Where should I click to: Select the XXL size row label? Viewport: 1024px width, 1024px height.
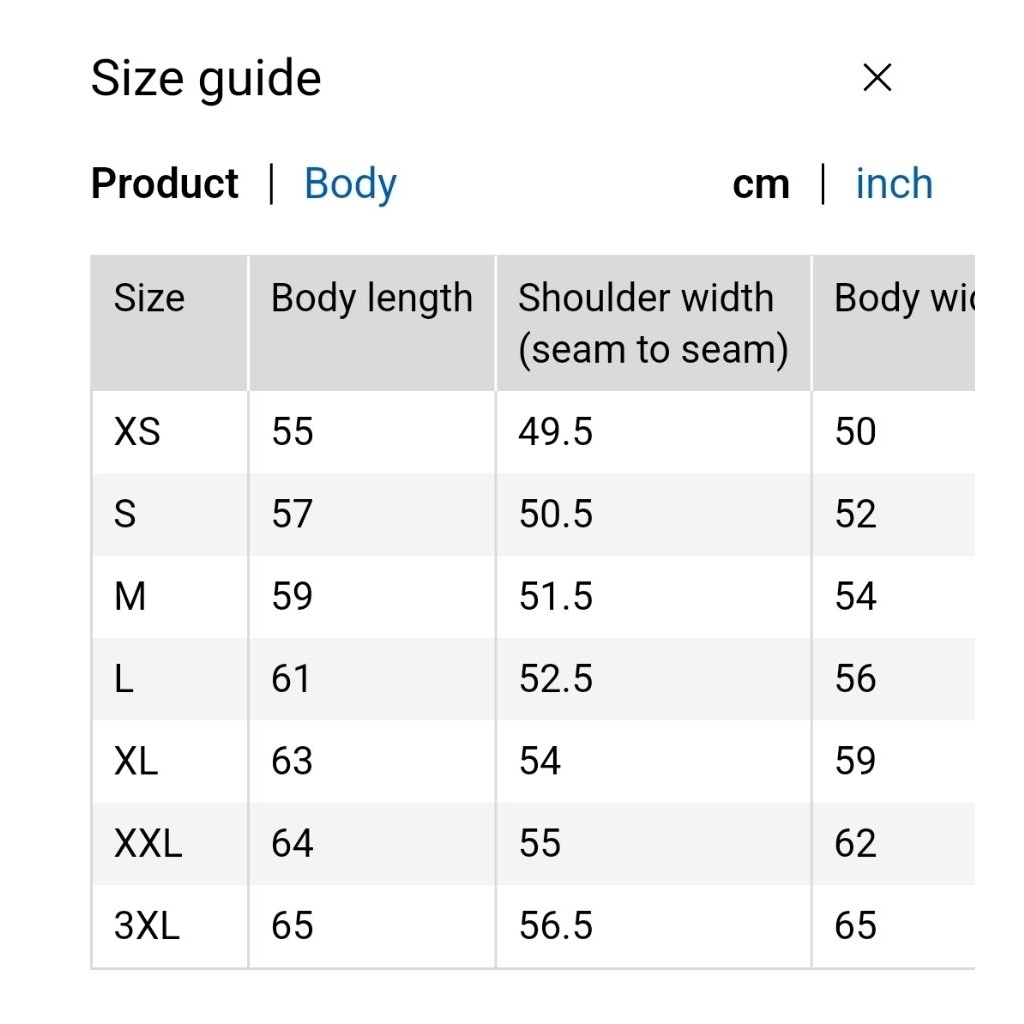click(148, 844)
